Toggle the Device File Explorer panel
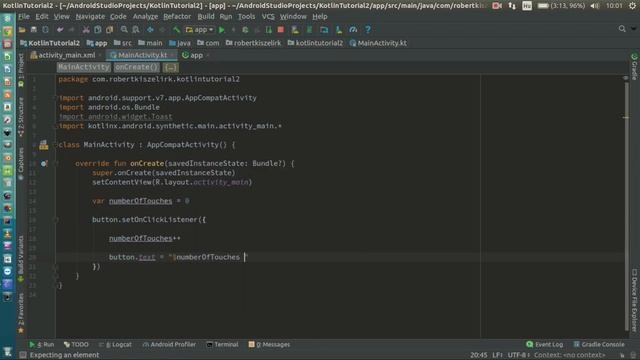640x360 pixels. [x=634, y=300]
